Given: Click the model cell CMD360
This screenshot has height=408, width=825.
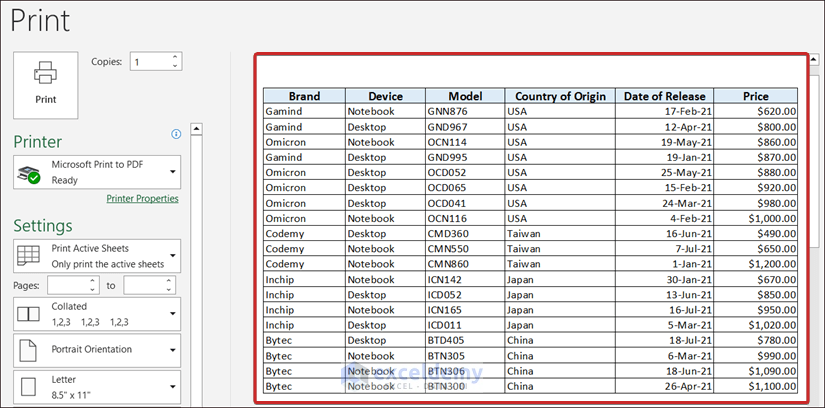Looking at the screenshot, I should click(x=465, y=234).
